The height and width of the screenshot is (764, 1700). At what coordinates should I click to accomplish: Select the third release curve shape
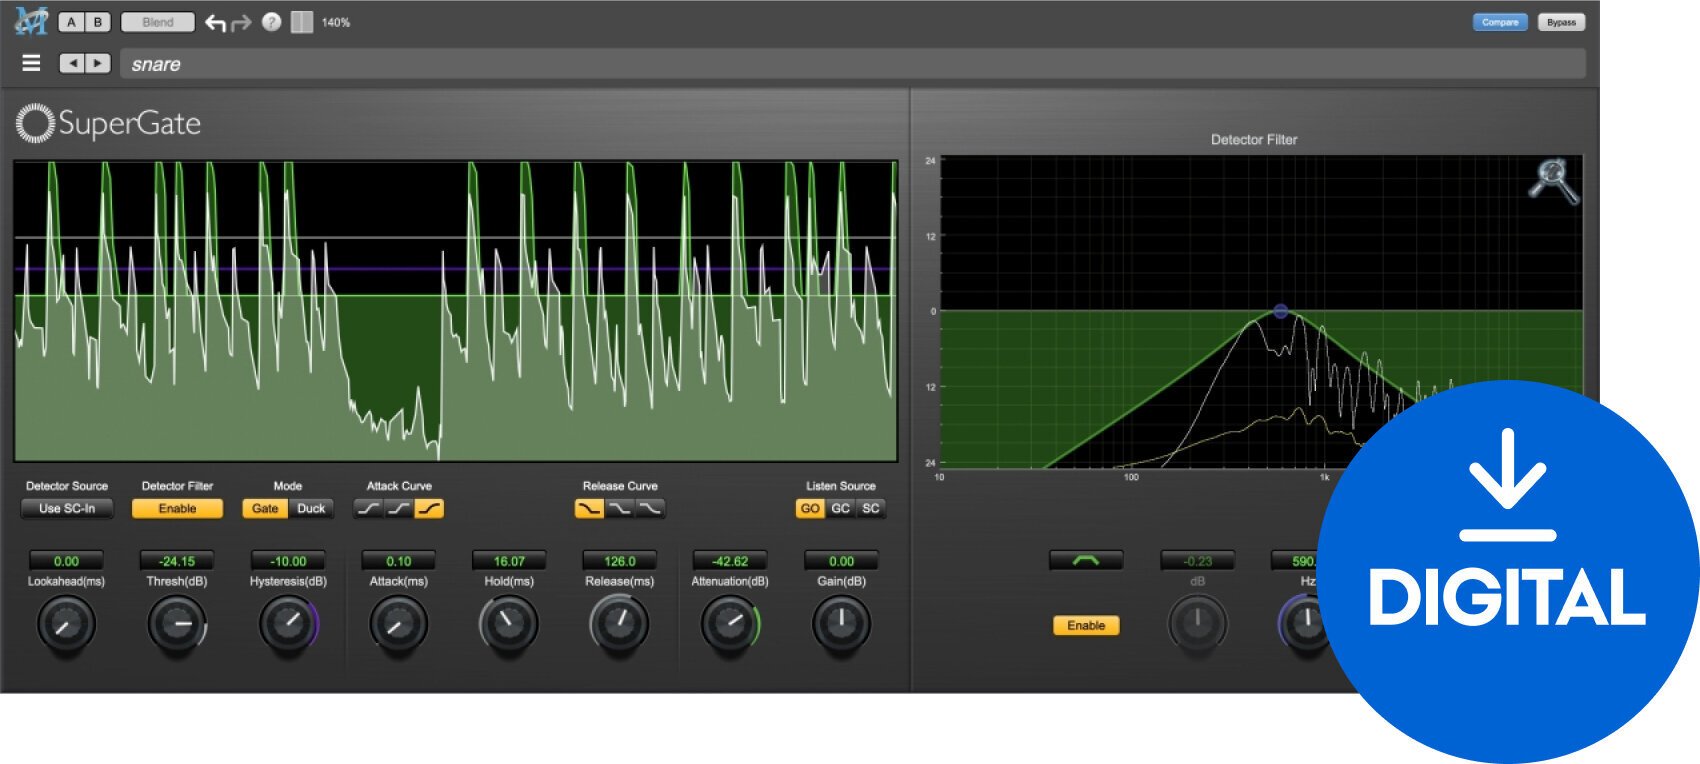click(650, 508)
